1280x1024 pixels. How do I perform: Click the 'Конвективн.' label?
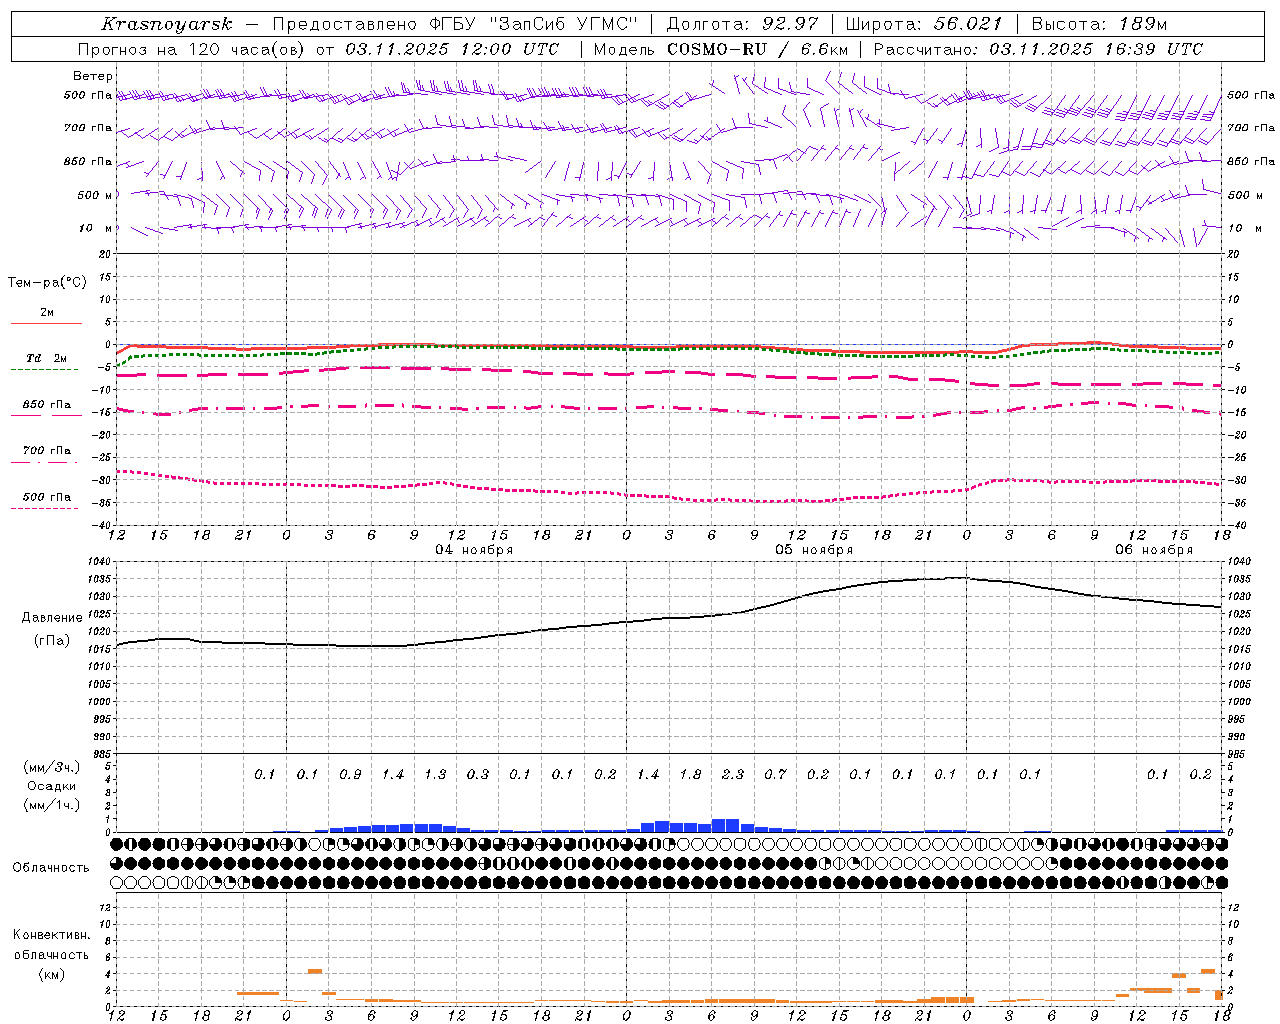pos(51,935)
